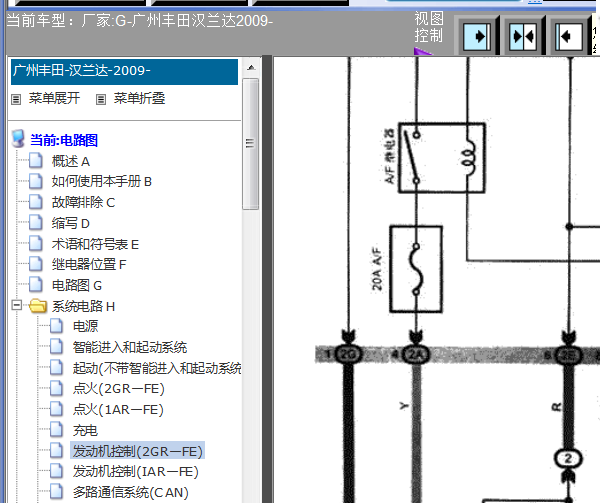This screenshot has height=503, width=600.
Task: Click the 菜单展开 list icon
Action: pos(16,99)
